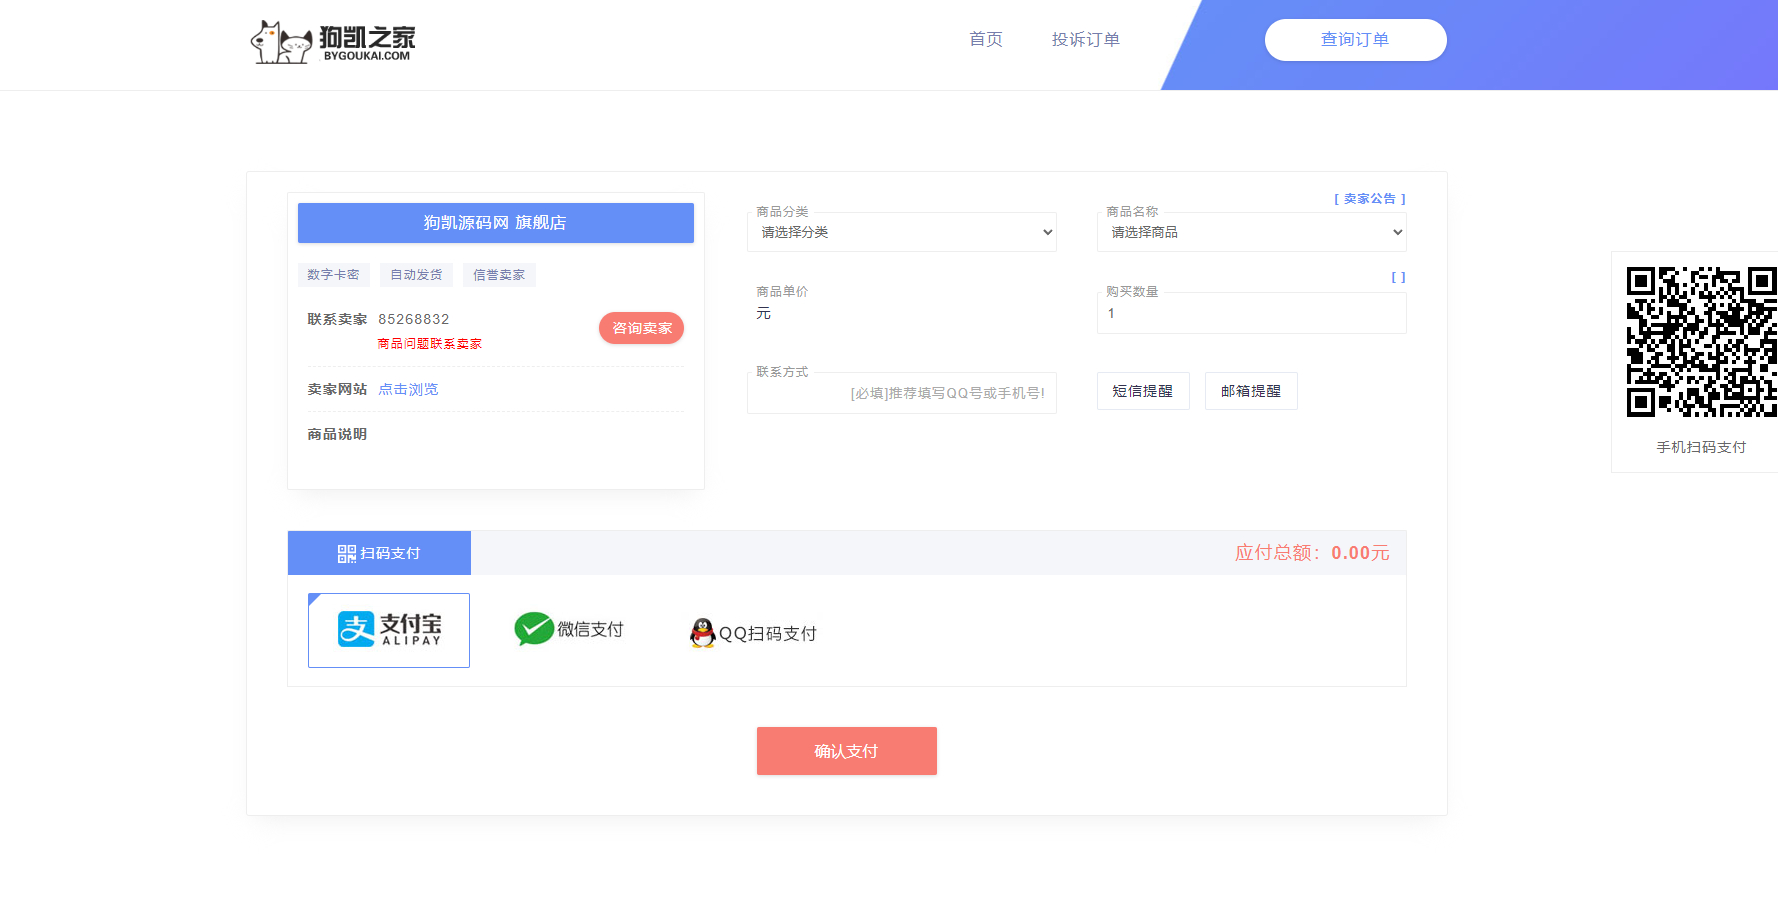The width and height of the screenshot is (1778, 903).
Task: Toggle the 邮箱提醒 email reminder option
Action: click(x=1251, y=391)
